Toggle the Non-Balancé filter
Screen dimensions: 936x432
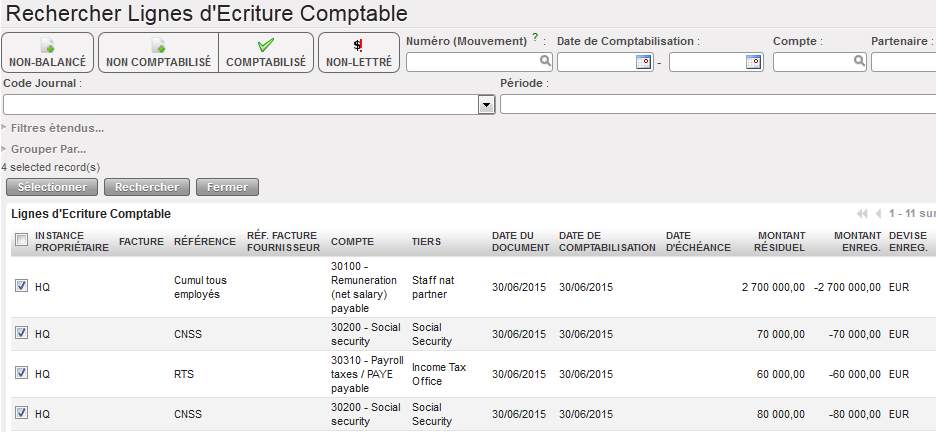pos(48,52)
